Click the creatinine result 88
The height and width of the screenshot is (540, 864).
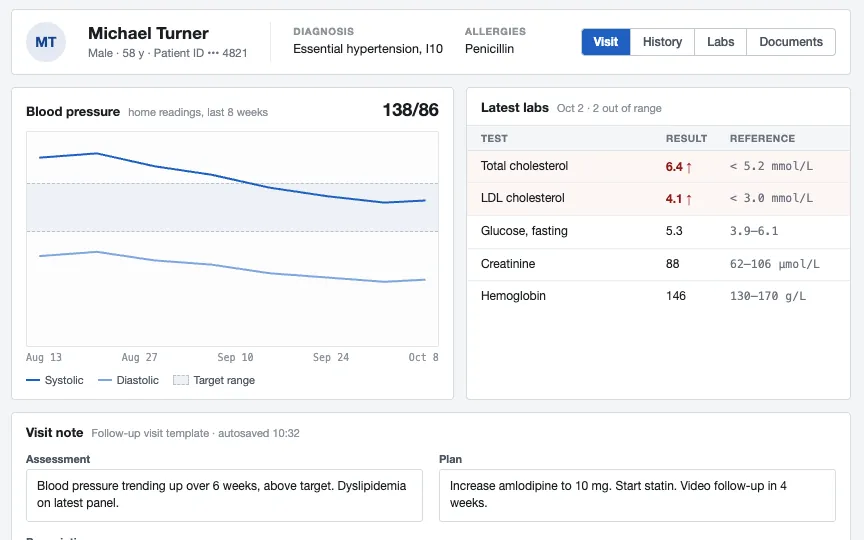pos(672,264)
